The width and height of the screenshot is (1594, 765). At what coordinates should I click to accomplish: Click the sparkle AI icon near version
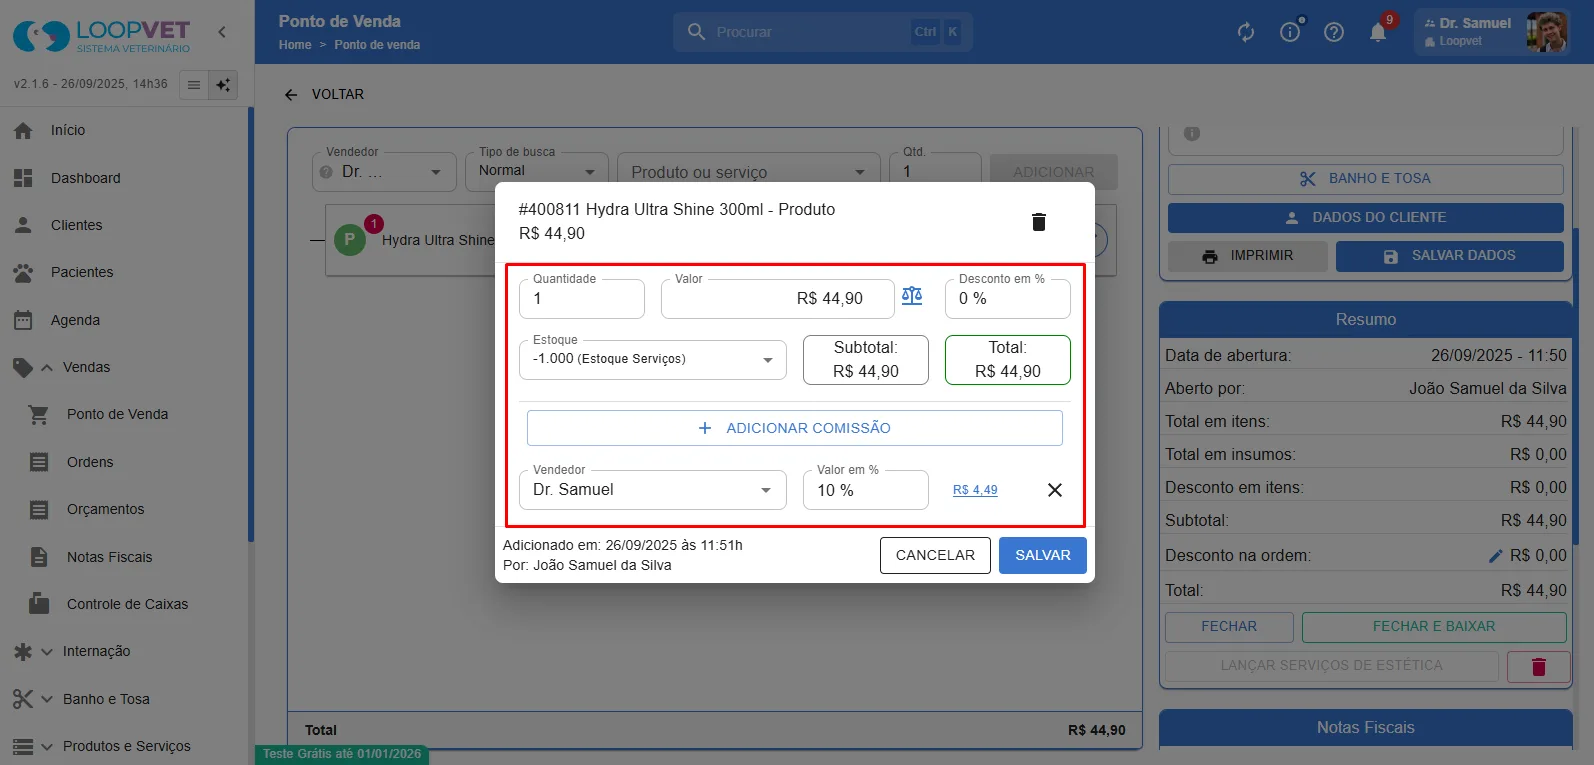point(223,85)
